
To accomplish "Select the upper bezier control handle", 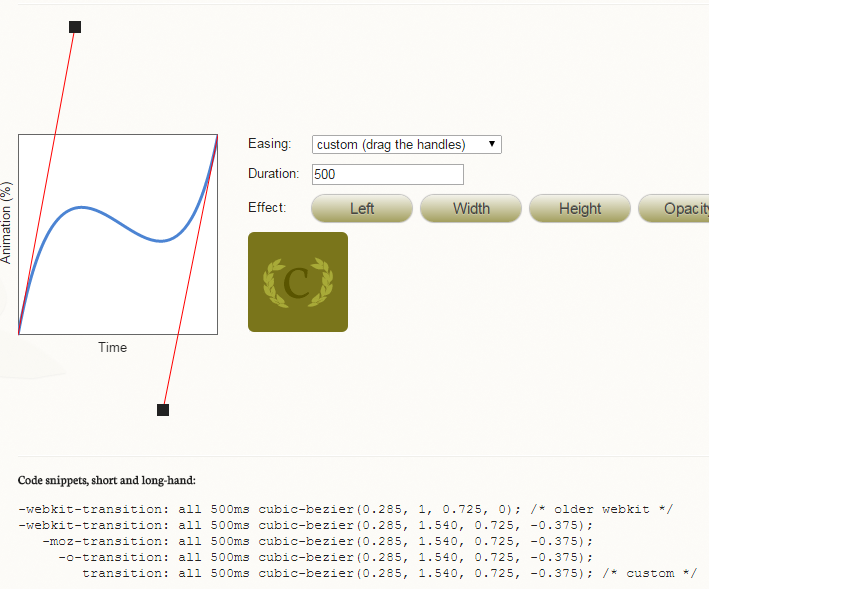I will pyautogui.click(x=75, y=27).
